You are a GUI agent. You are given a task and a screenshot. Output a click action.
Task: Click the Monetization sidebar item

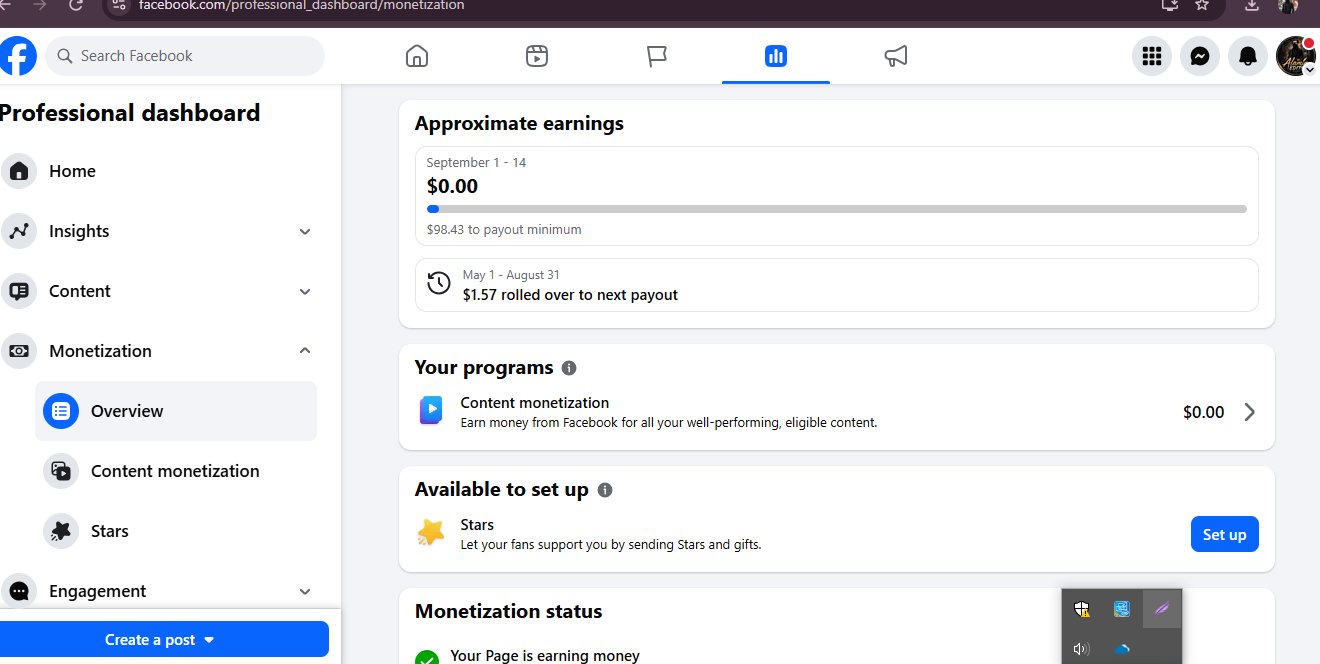coord(160,351)
